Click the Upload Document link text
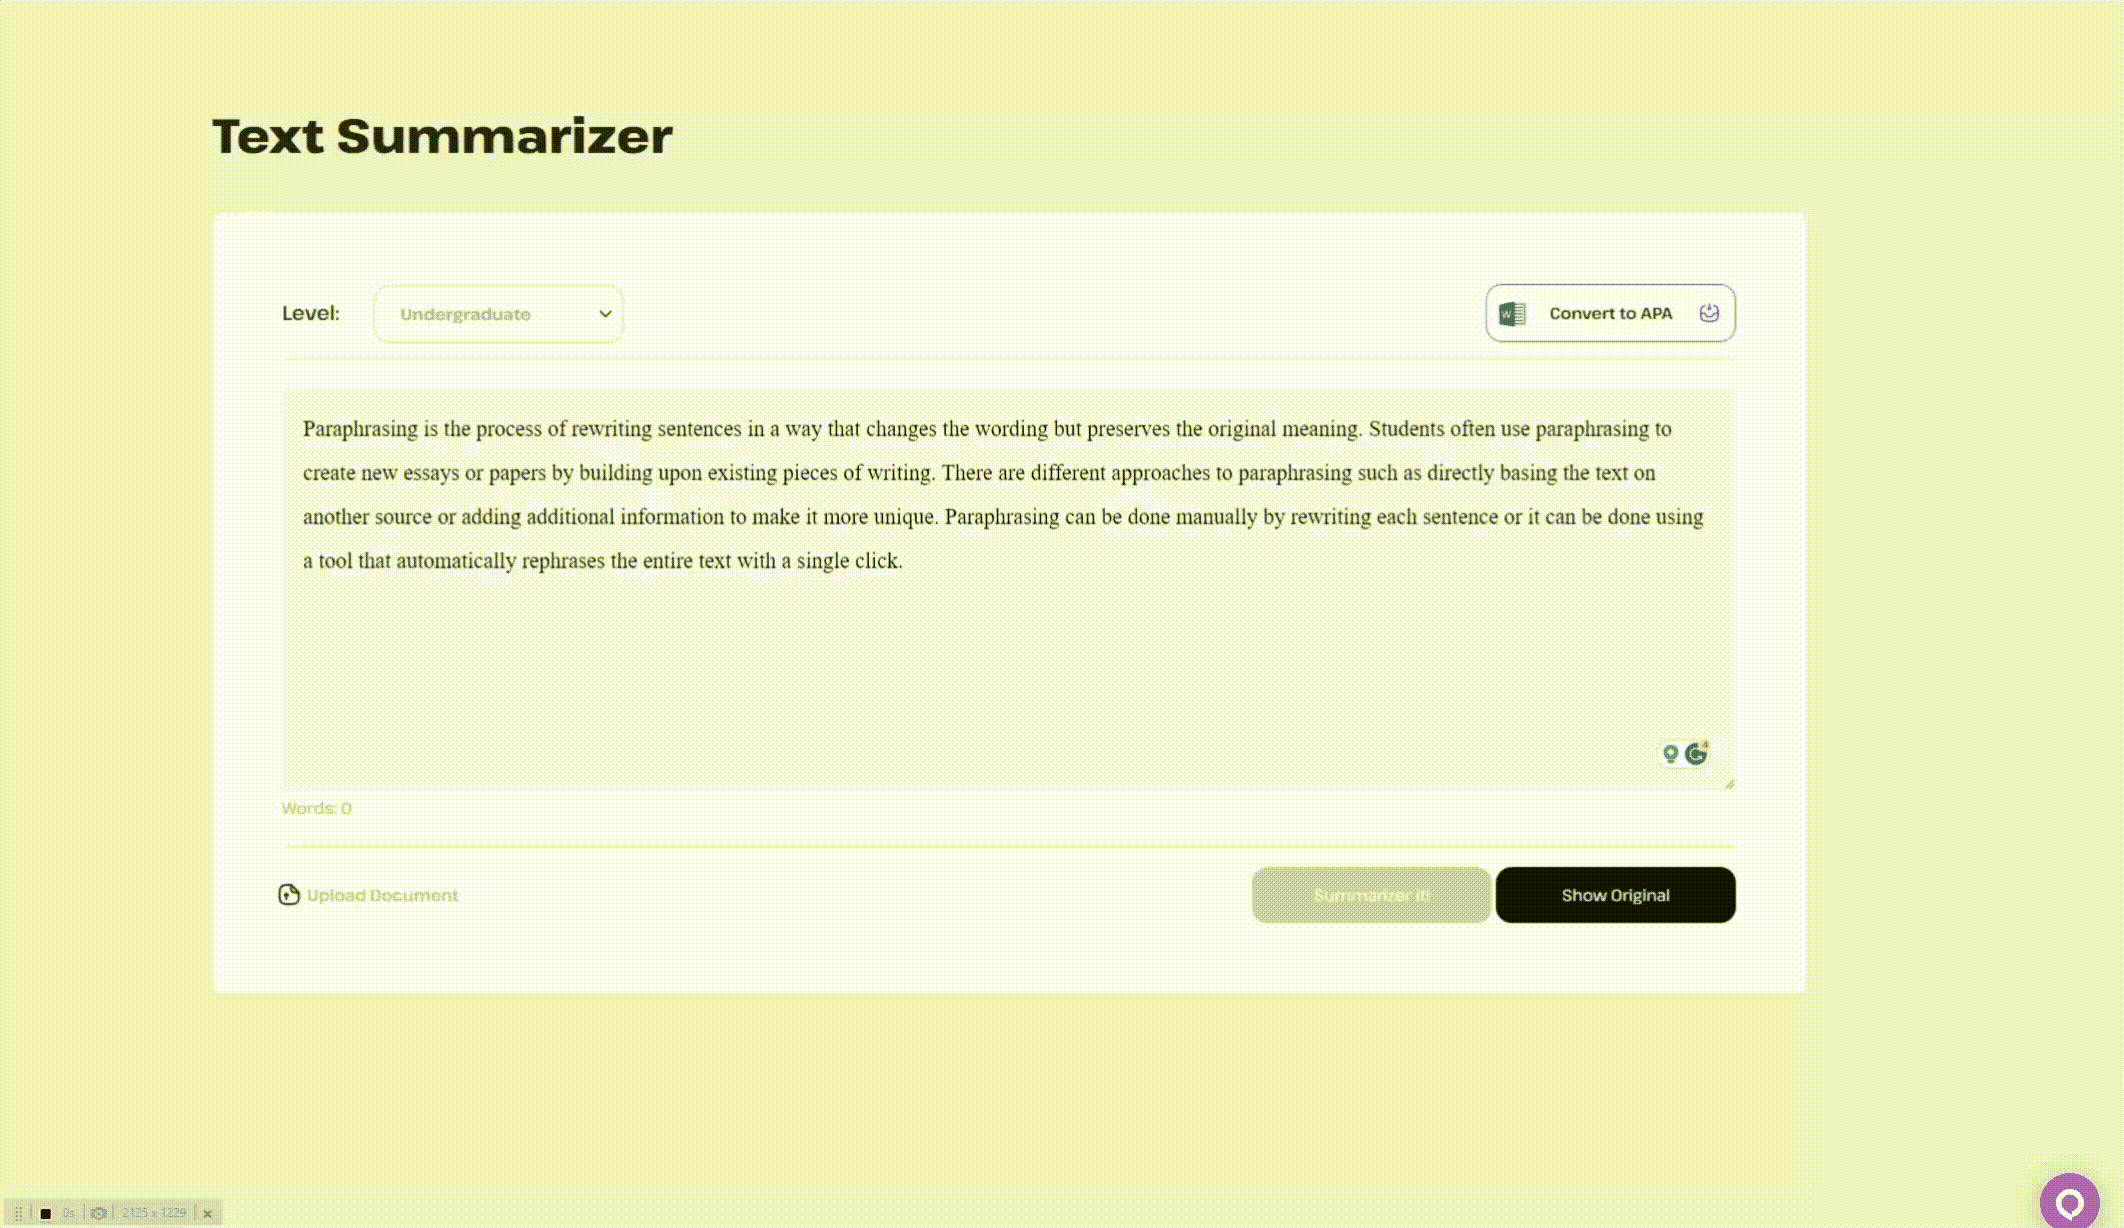 pos(382,895)
